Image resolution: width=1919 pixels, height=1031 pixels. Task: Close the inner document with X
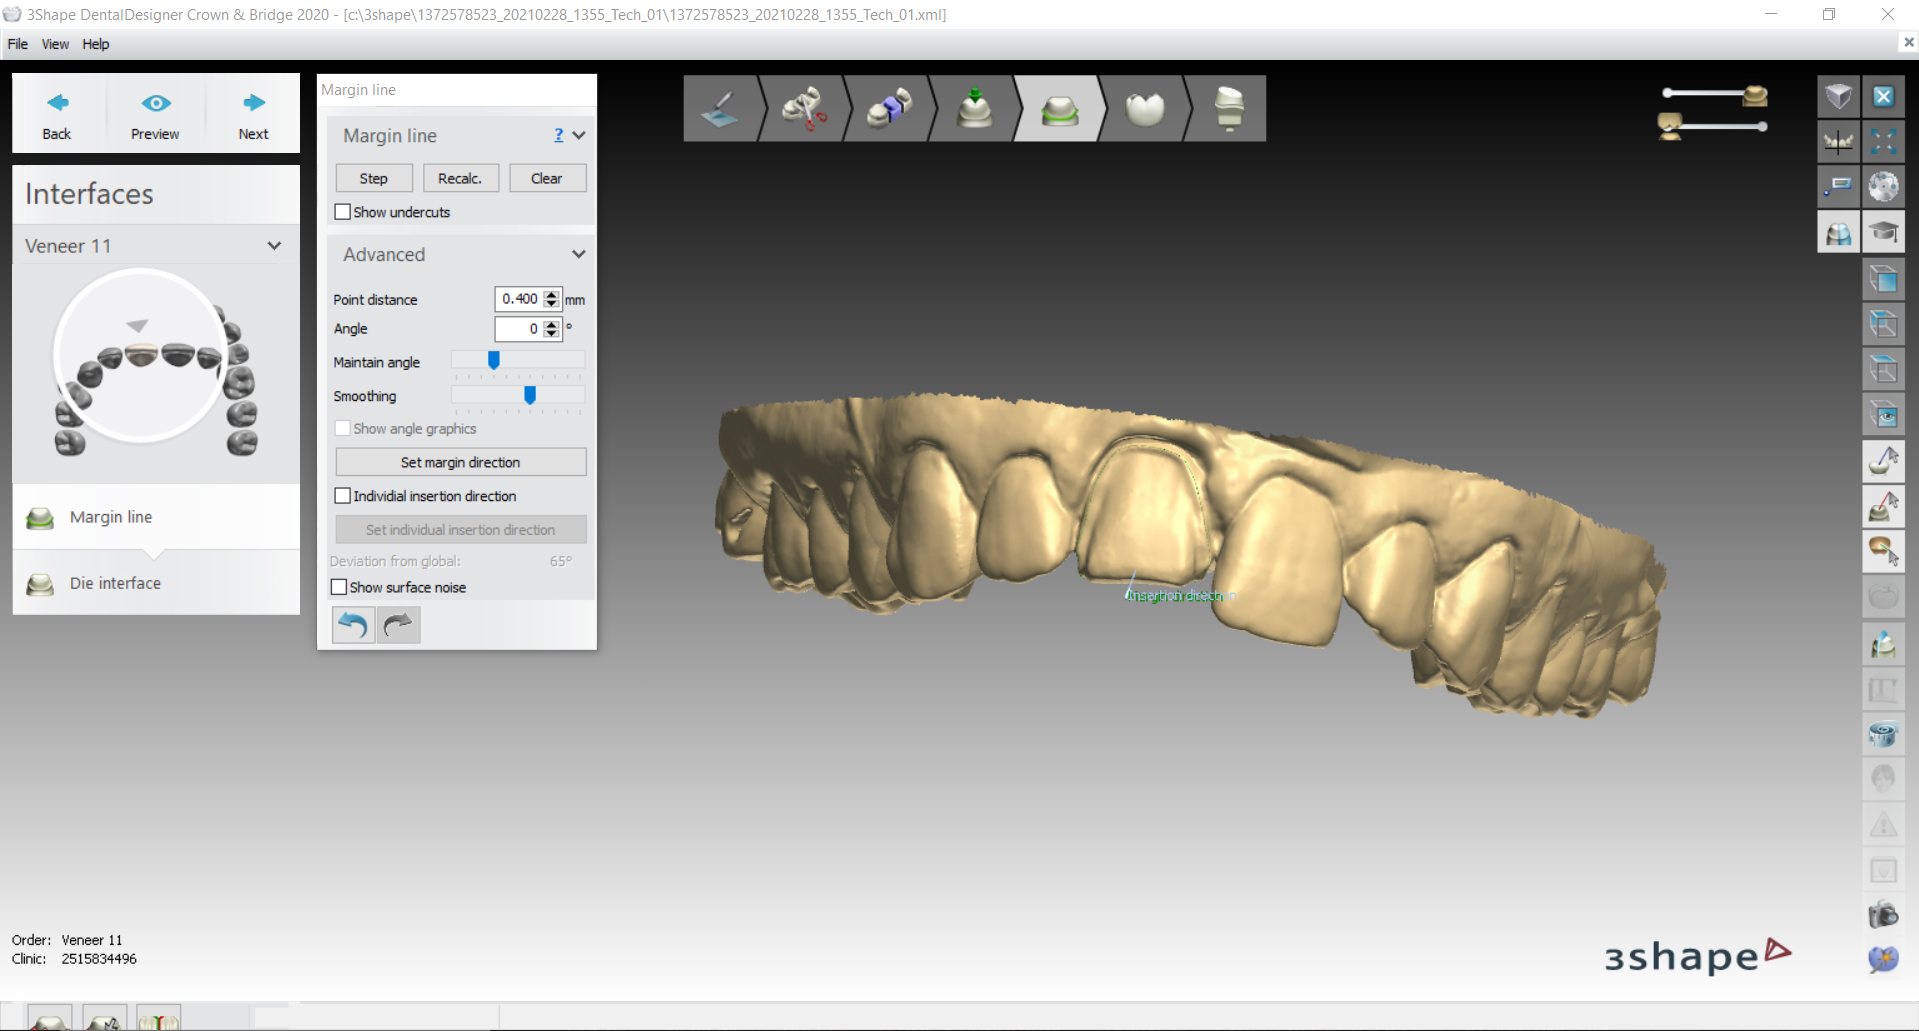pos(1908,42)
